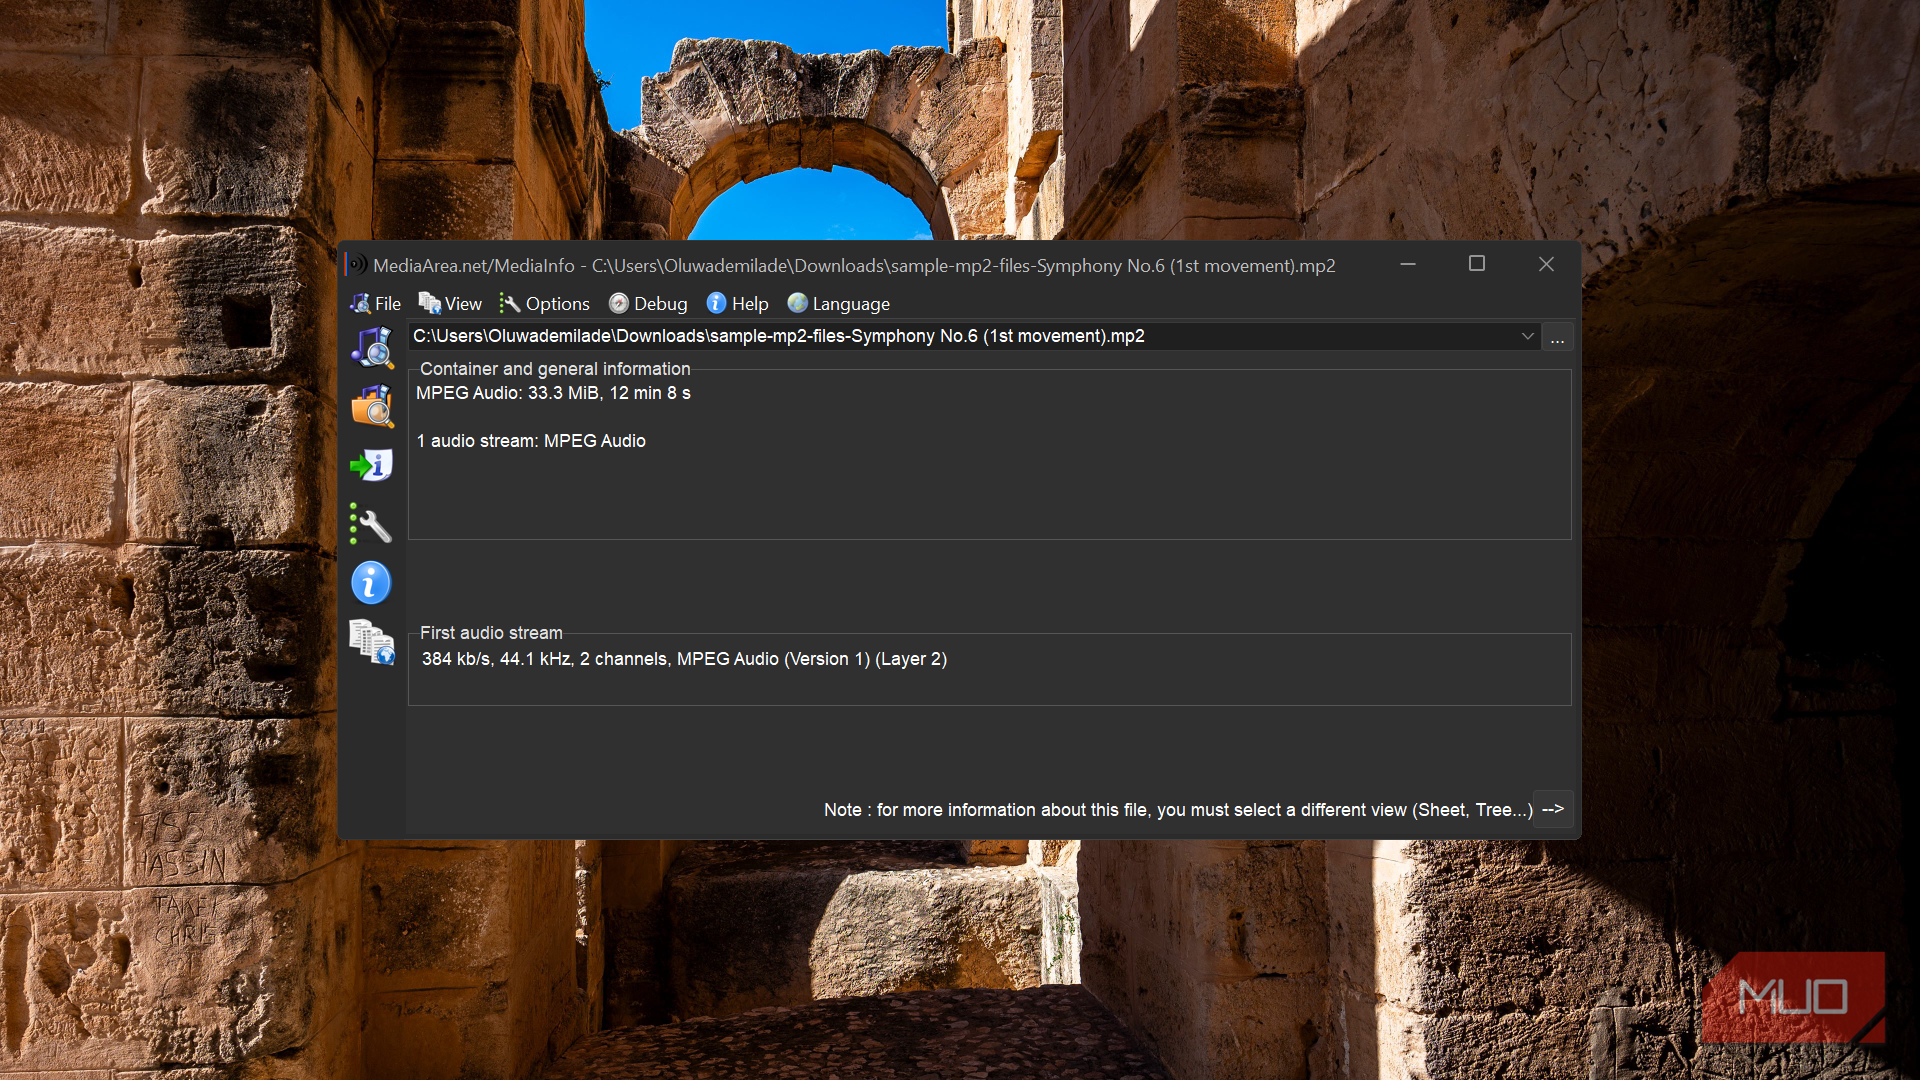Viewport: 1920px width, 1080px height.
Task: Maximize the MediaInfo window
Action: pyautogui.click(x=1477, y=264)
